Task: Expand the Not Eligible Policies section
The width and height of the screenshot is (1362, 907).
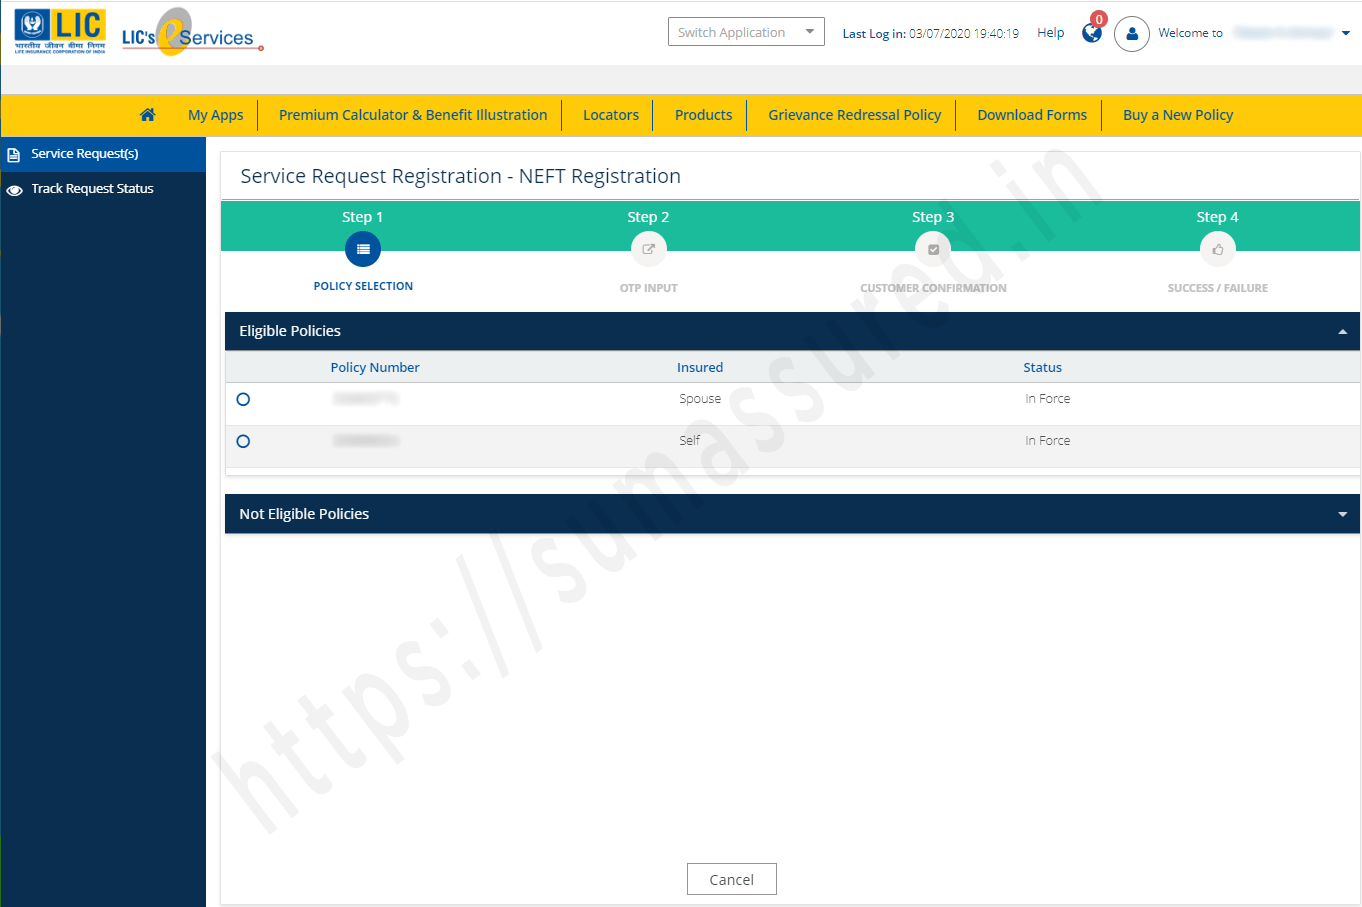Action: click(x=1343, y=513)
